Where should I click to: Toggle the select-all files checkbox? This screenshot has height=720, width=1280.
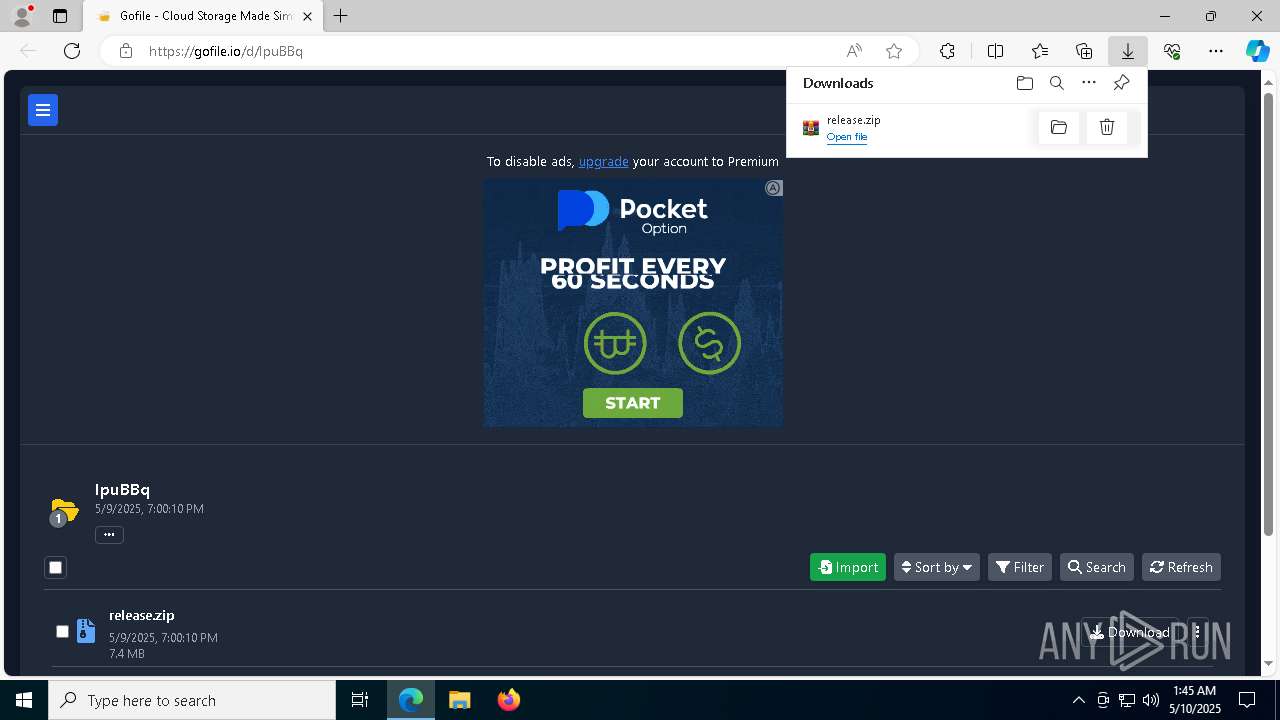click(56, 568)
